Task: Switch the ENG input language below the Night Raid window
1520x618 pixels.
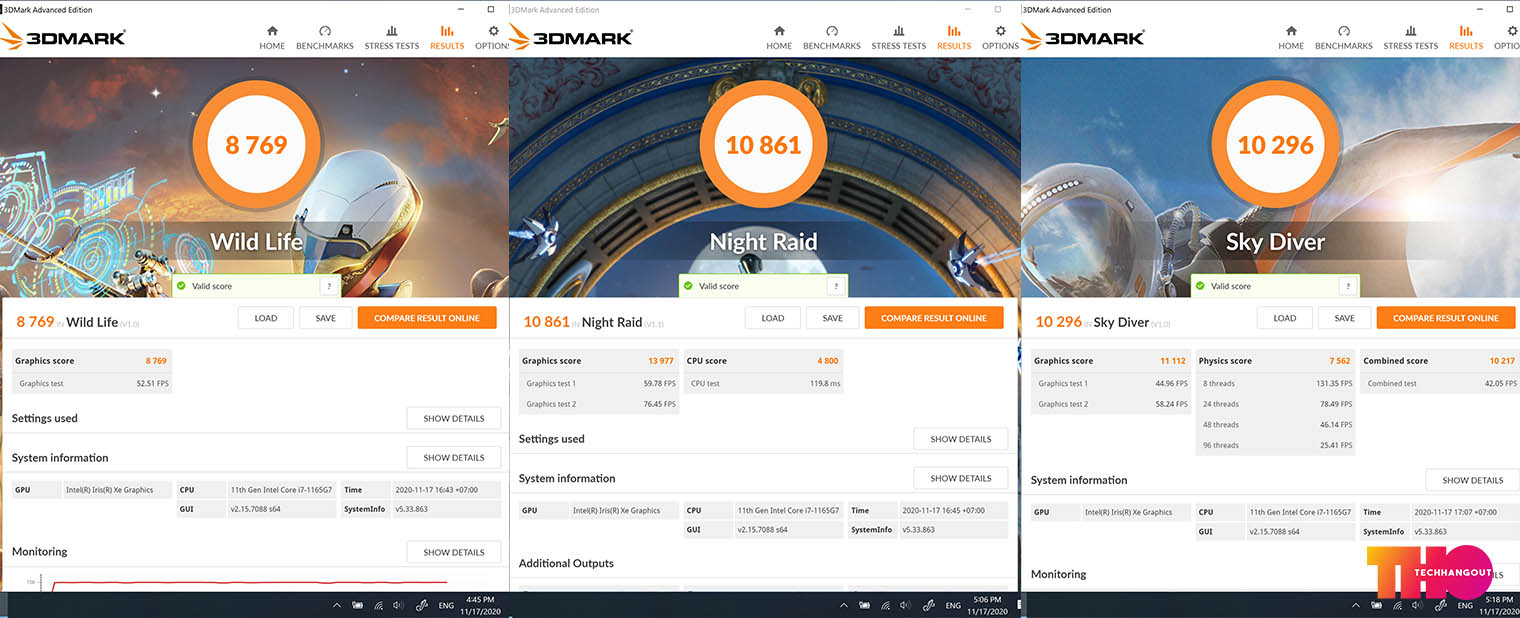Action: tap(954, 605)
